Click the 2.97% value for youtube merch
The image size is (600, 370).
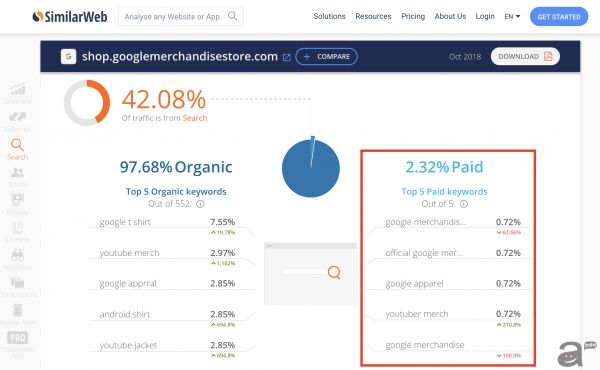point(222,253)
